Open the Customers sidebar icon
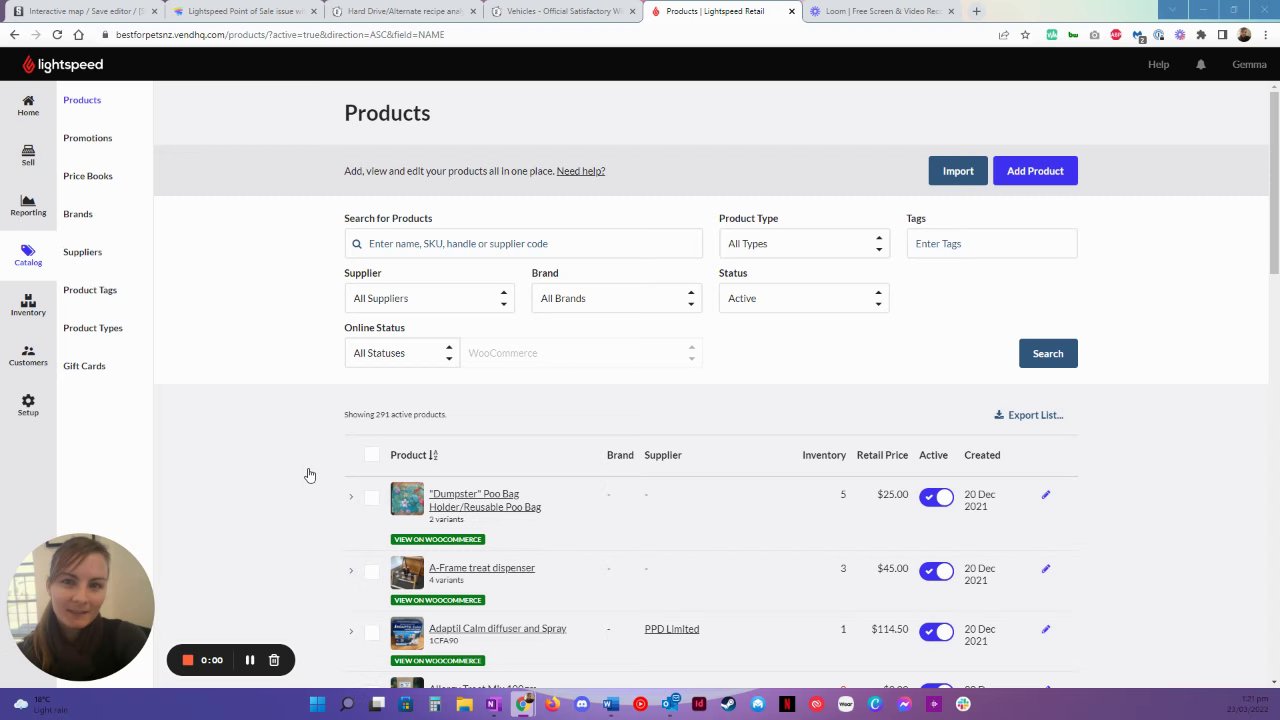Viewport: 1280px width, 720px height. pyautogui.click(x=28, y=355)
